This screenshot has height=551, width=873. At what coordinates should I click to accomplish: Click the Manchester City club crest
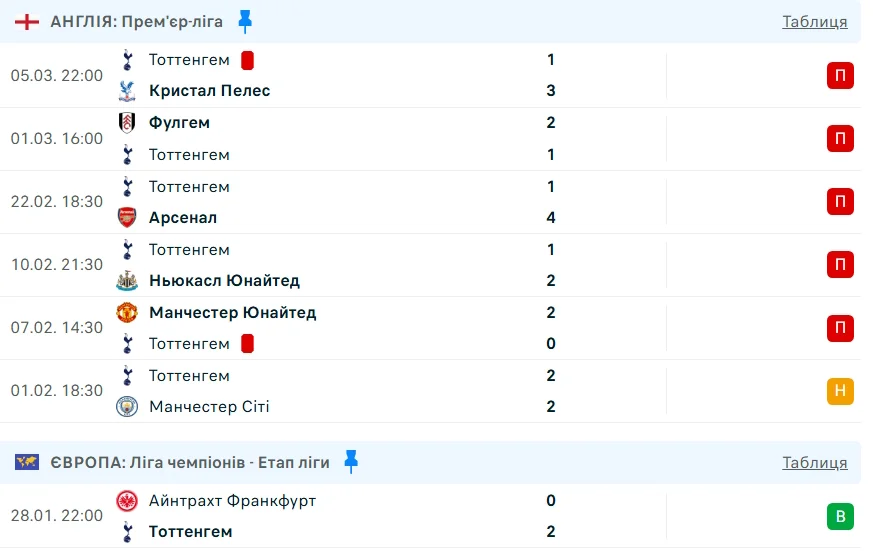[x=127, y=406]
